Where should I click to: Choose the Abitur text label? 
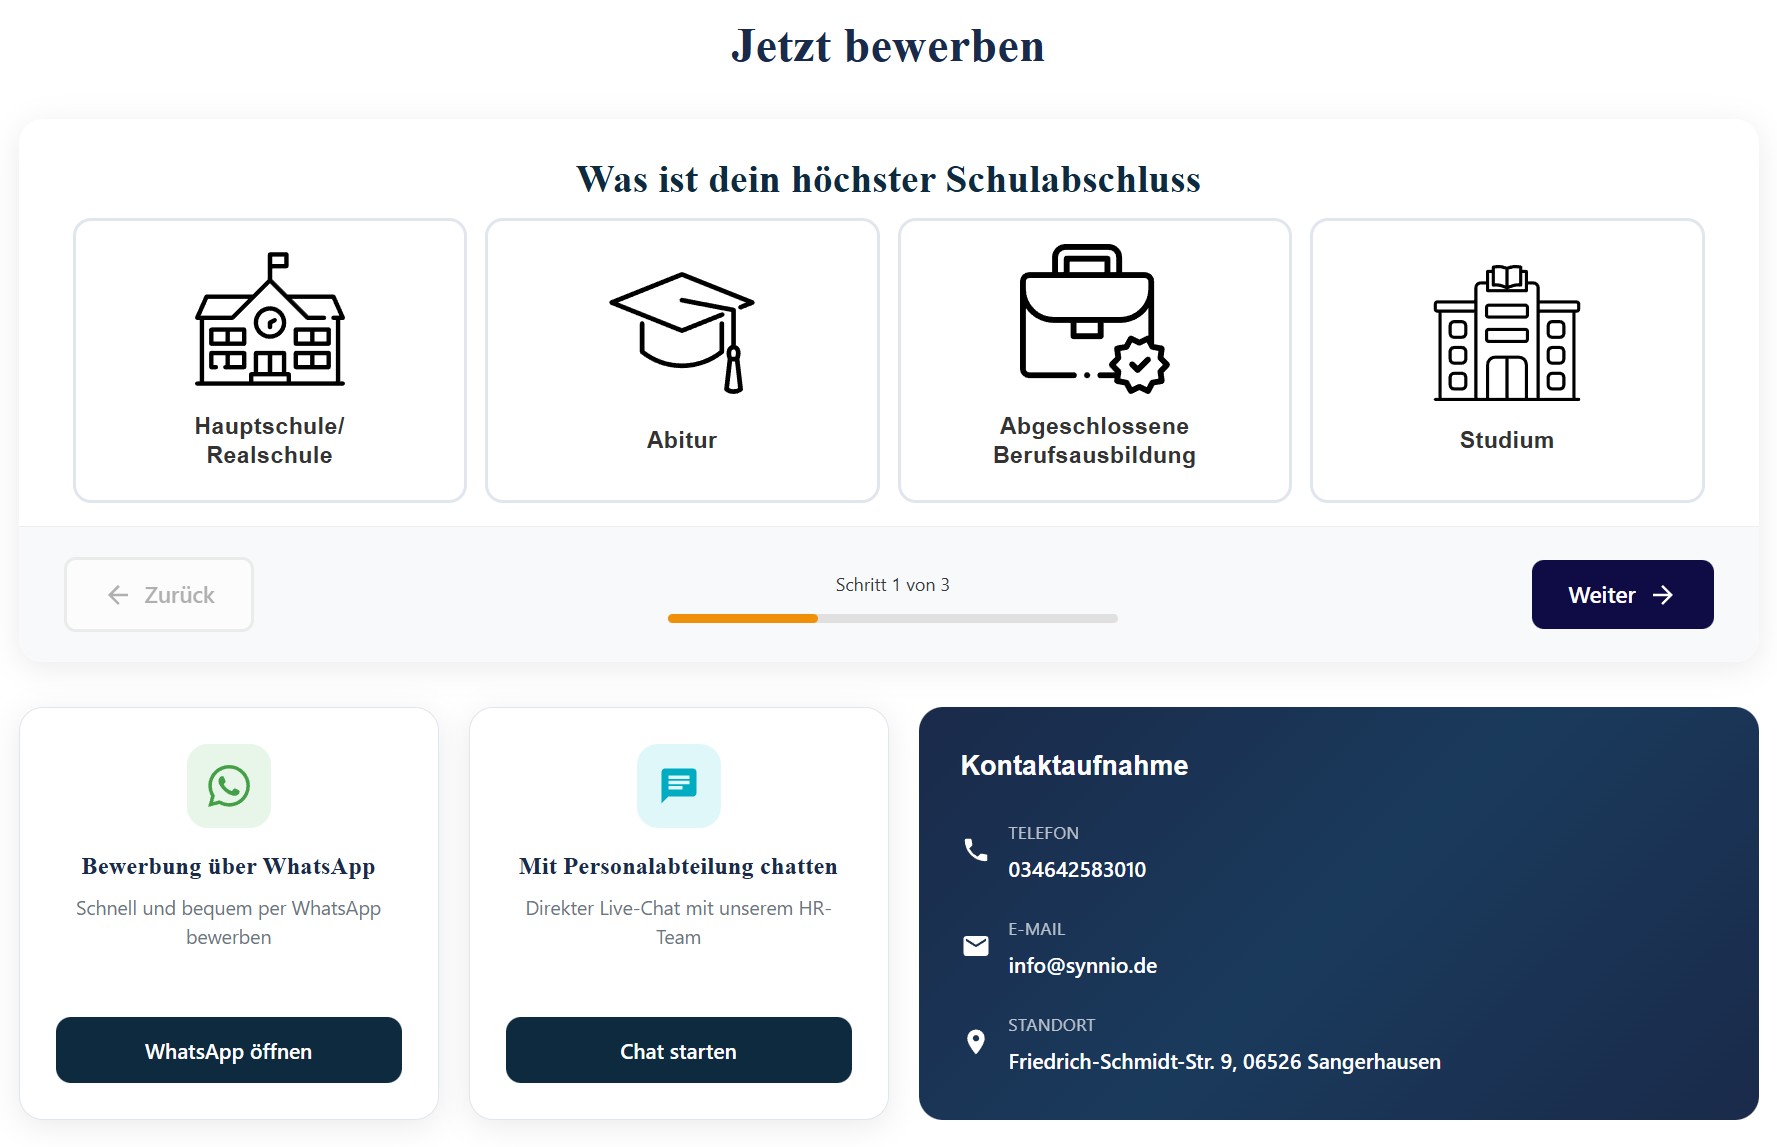tap(682, 440)
